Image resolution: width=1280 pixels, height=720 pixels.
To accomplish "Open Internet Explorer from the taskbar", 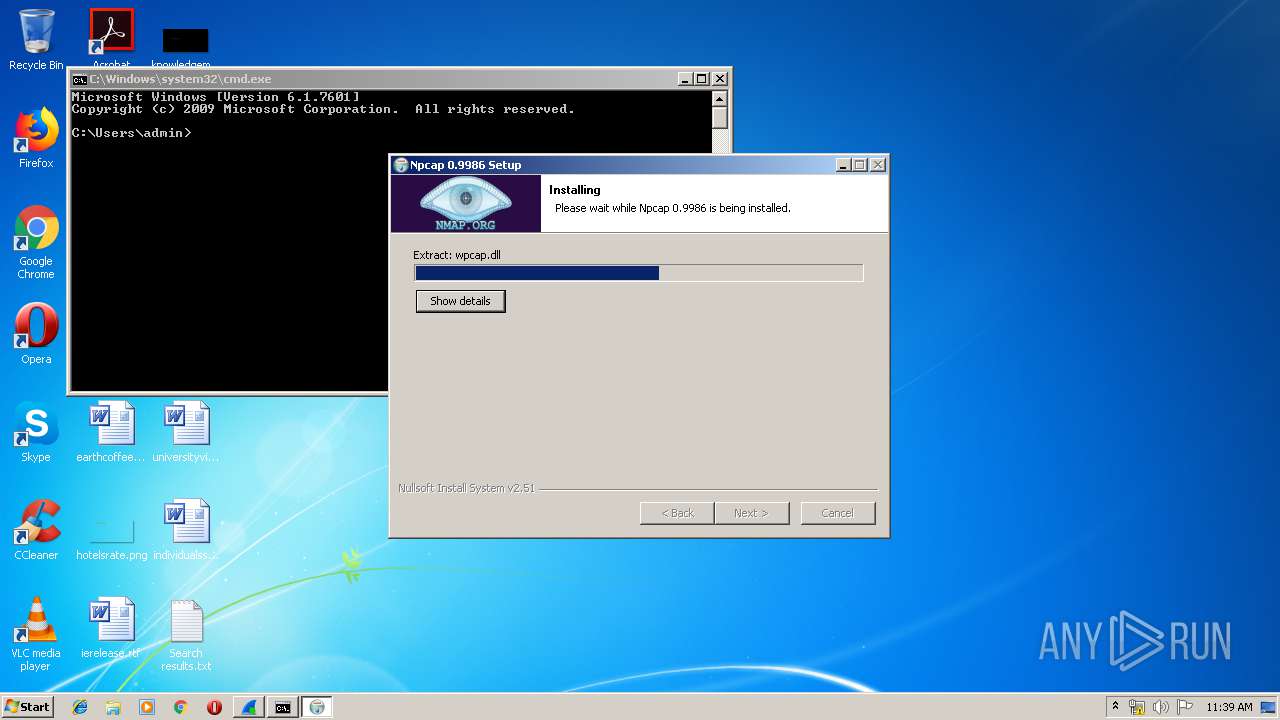I will pyautogui.click(x=80, y=707).
